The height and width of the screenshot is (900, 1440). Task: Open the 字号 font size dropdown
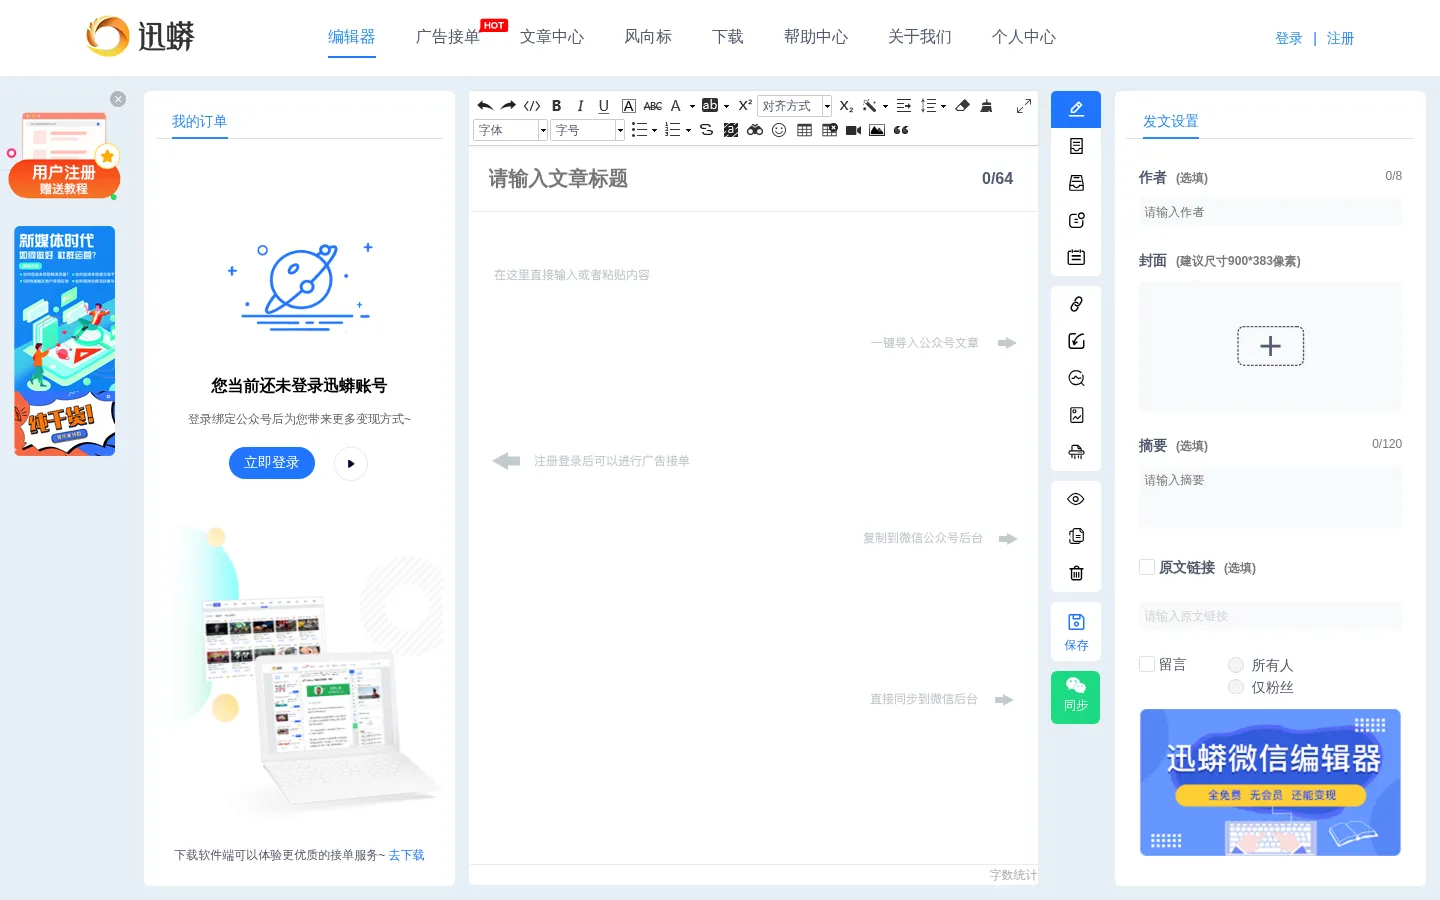[x=587, y=130]
